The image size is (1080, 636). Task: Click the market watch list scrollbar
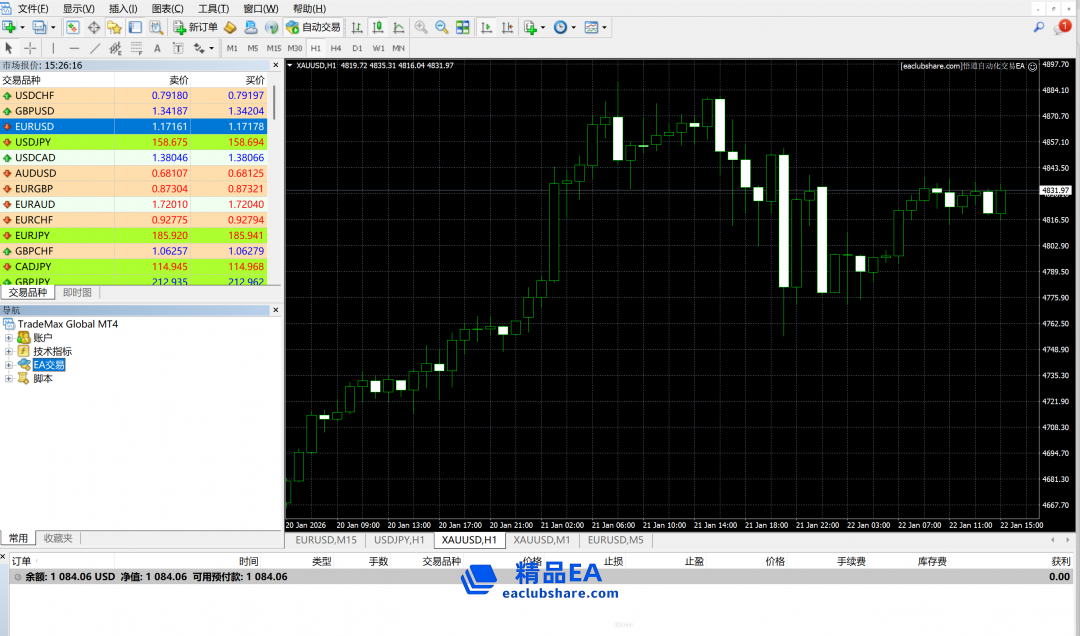(275, 110)
